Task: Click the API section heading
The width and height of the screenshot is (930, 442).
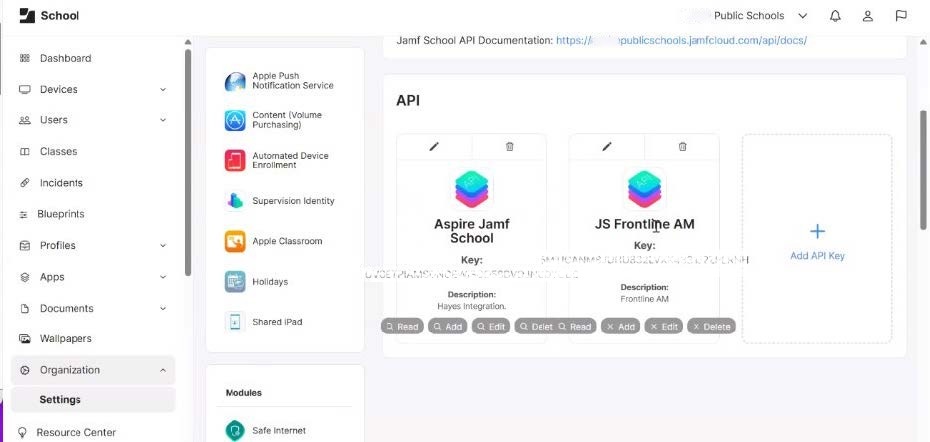Action: (408, 100)
